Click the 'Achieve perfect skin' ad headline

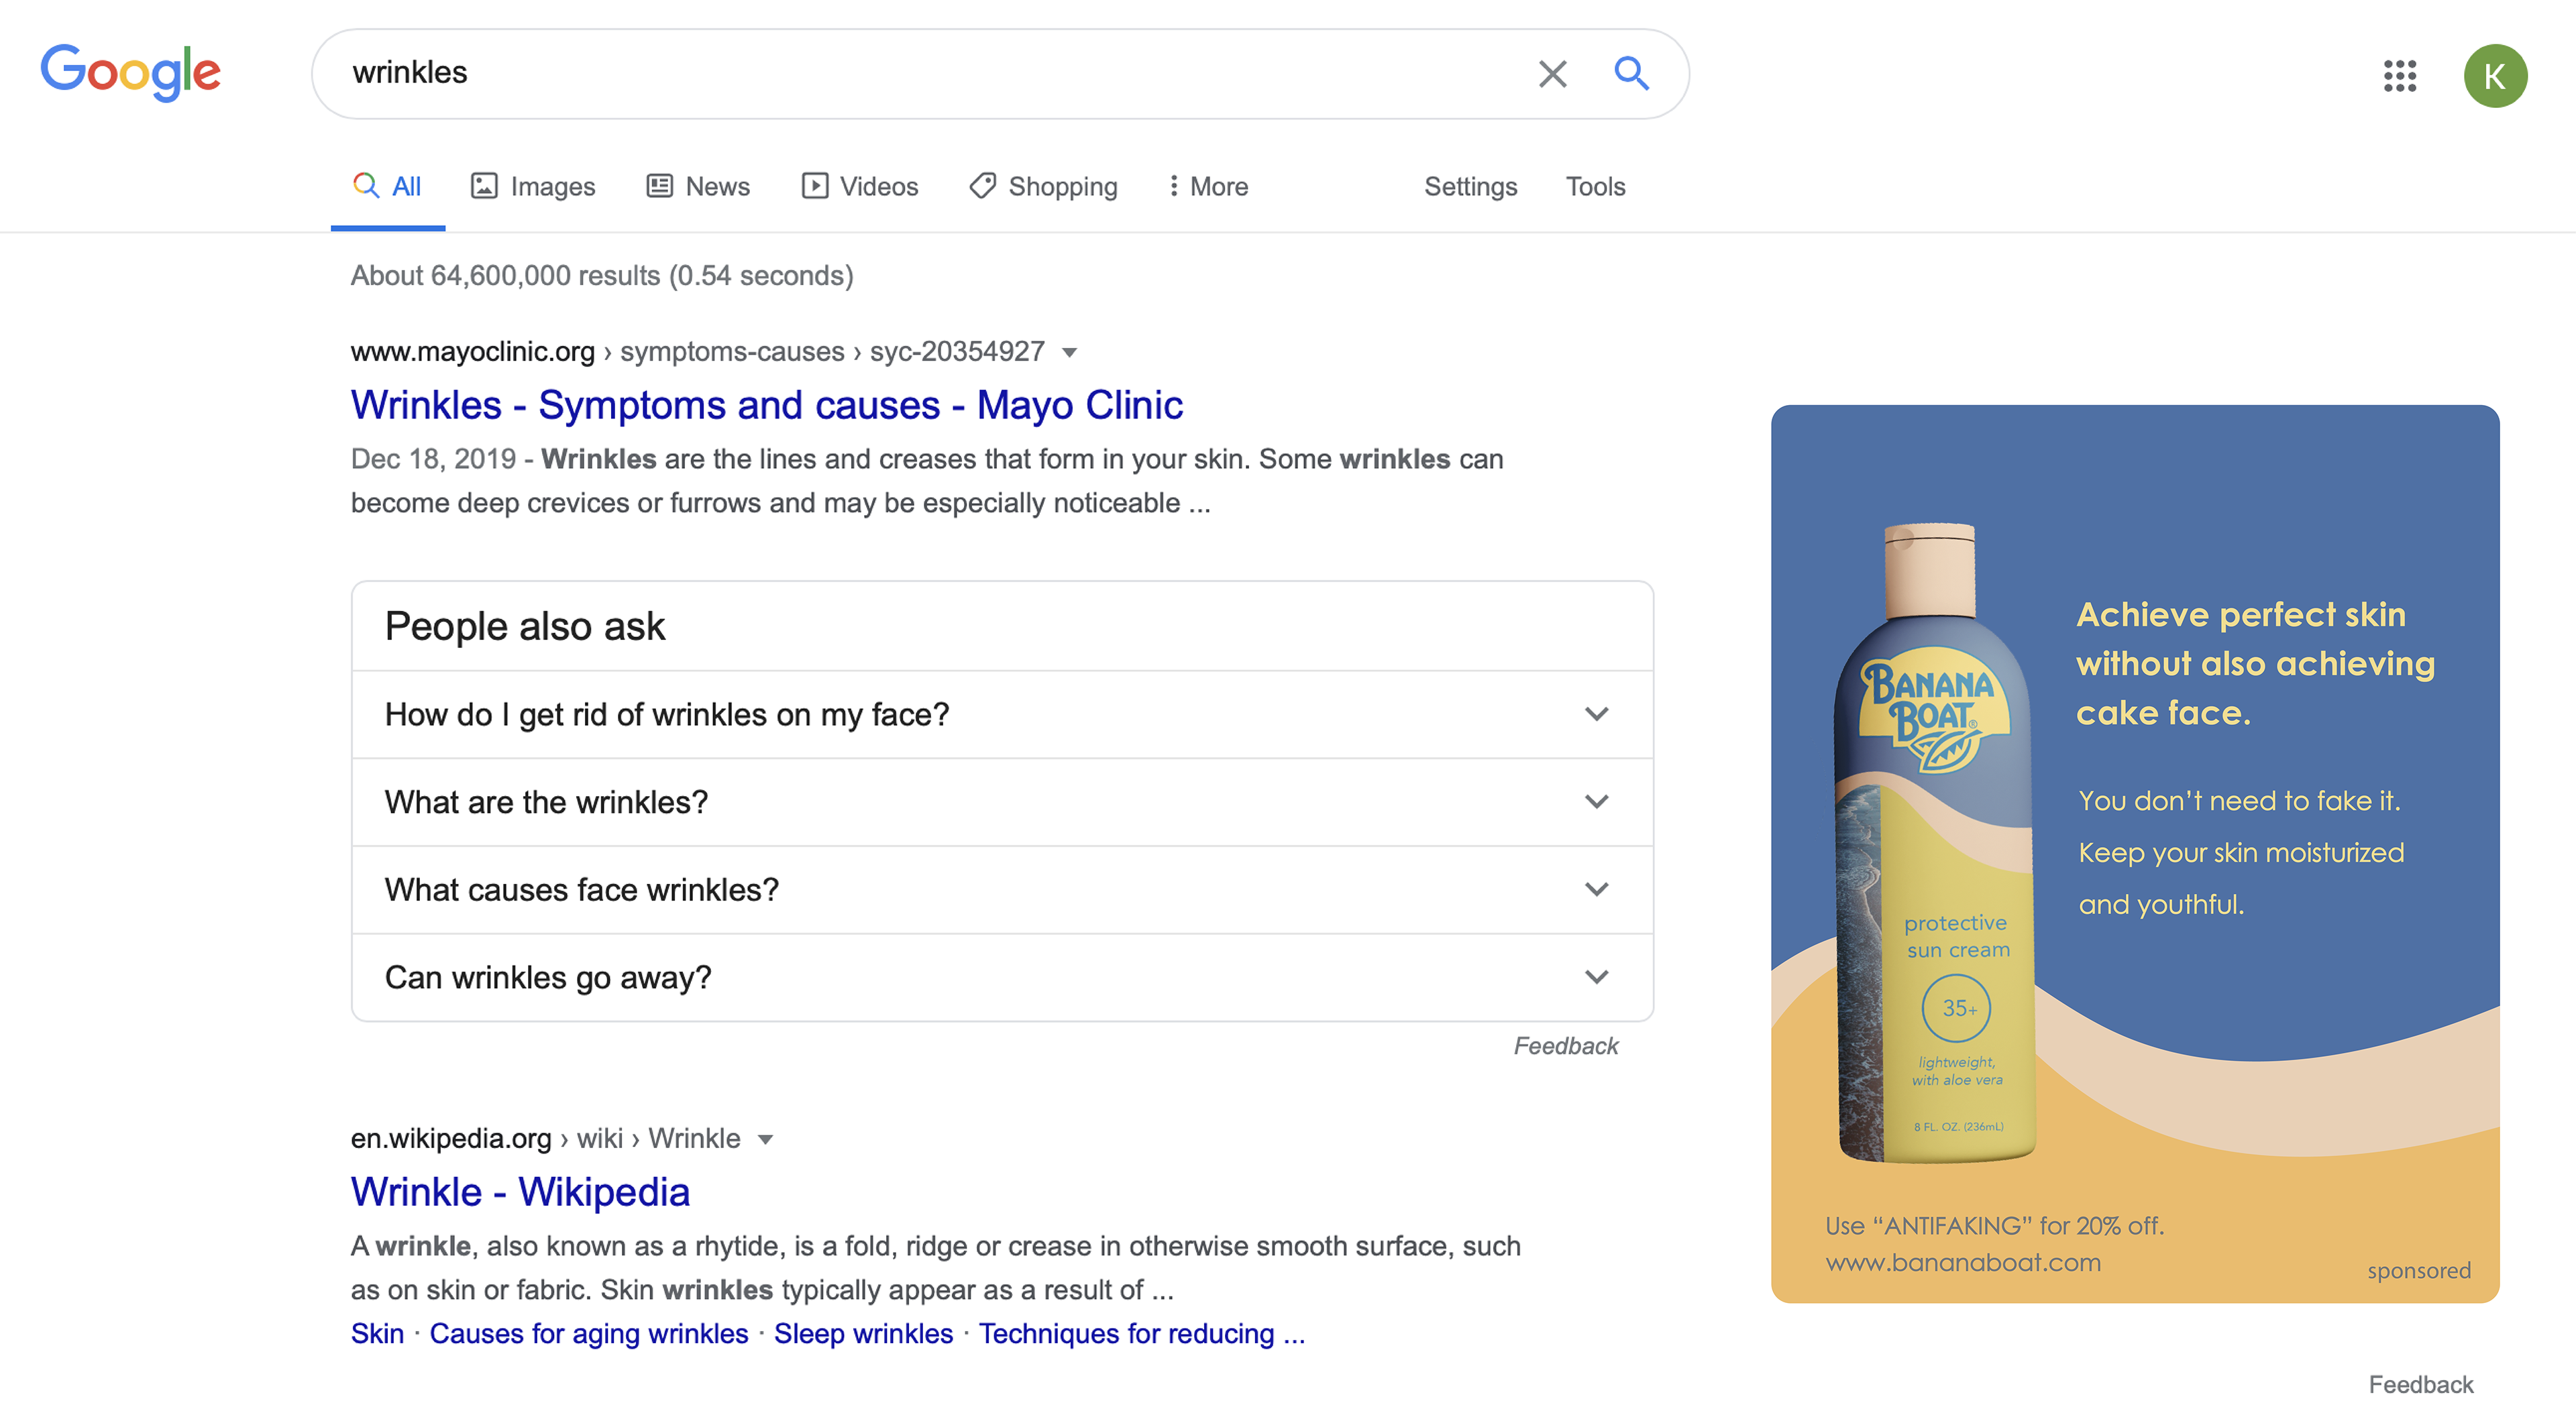(2255, 663)
